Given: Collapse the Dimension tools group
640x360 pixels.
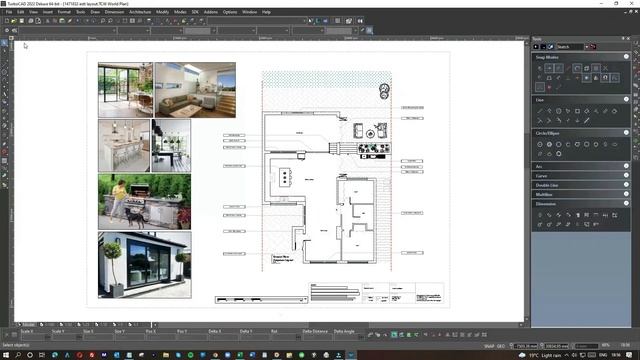Looking at the screenshot, I should (626, 203).
